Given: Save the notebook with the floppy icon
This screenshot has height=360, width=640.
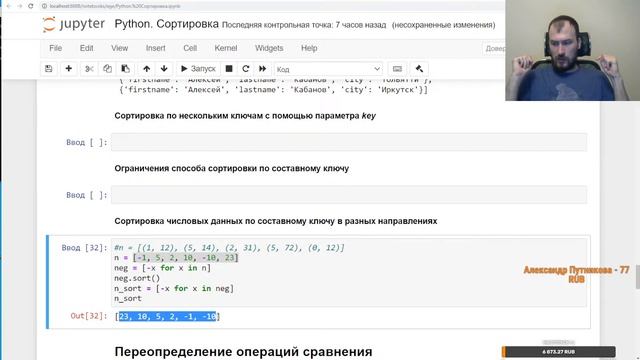Looking at the screenshot, I should pyautogui.click(x=49, y=69).
